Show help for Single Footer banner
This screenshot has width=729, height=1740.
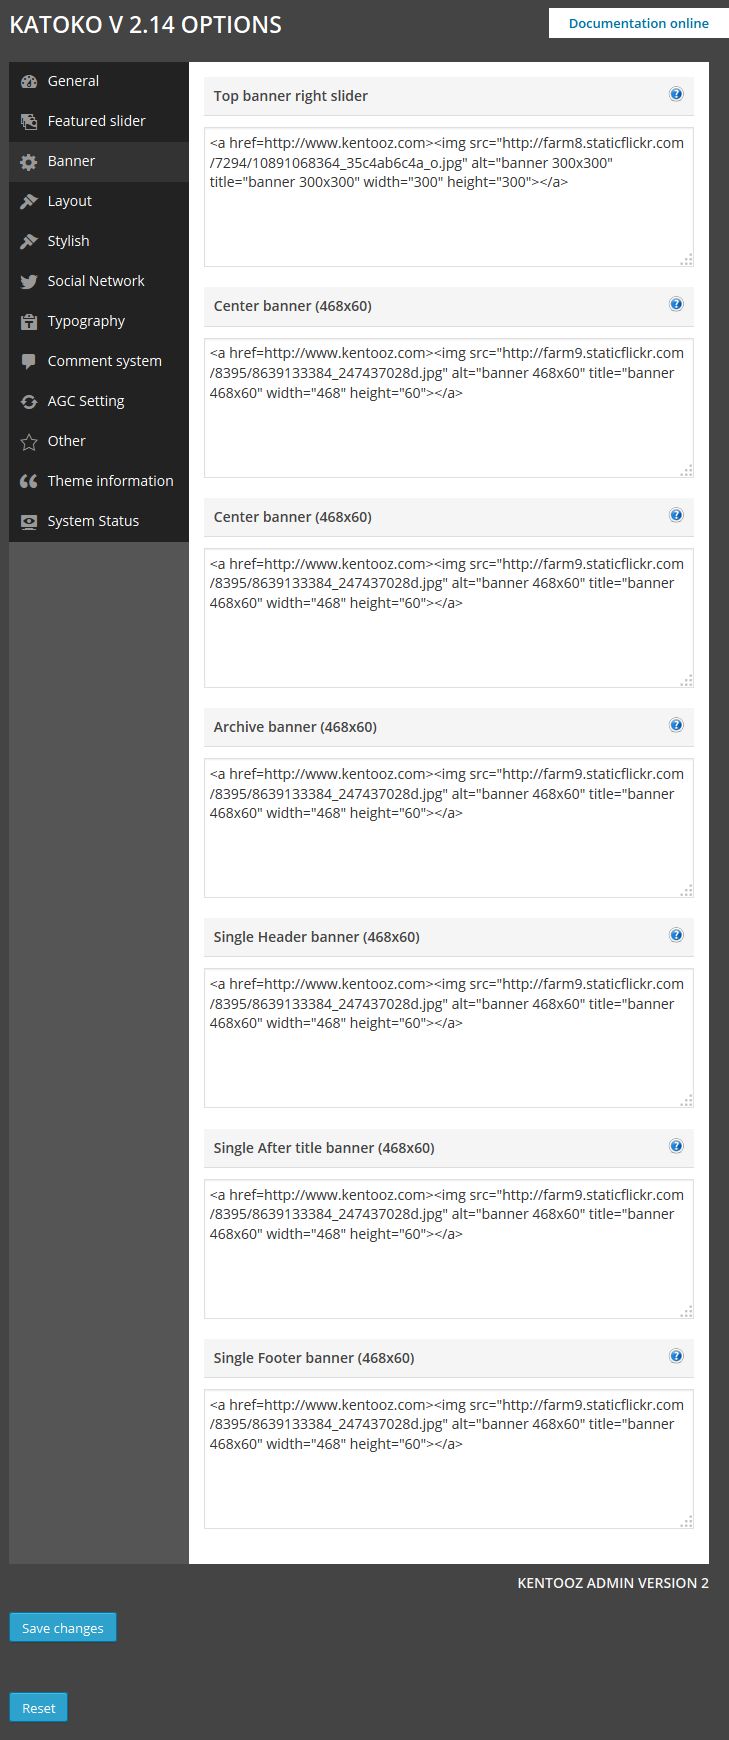coord(676,1357)
